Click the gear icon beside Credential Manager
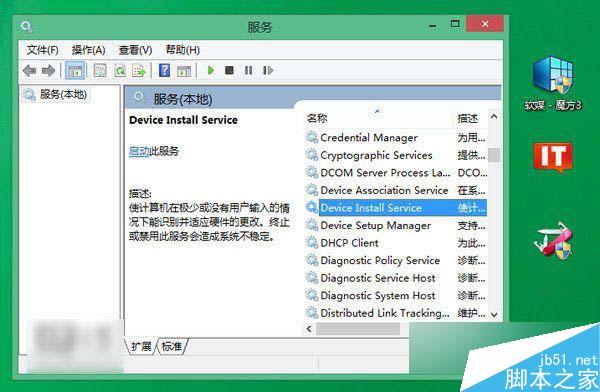The image size is (600, 392). [312, 137]
